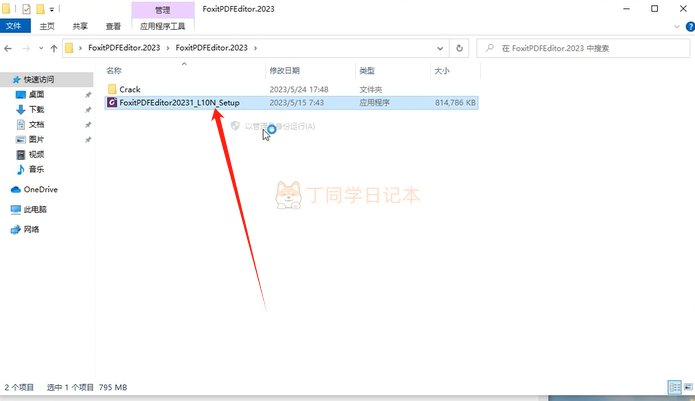Unpin 文档 via its pin icon

[x=88, y=125]
